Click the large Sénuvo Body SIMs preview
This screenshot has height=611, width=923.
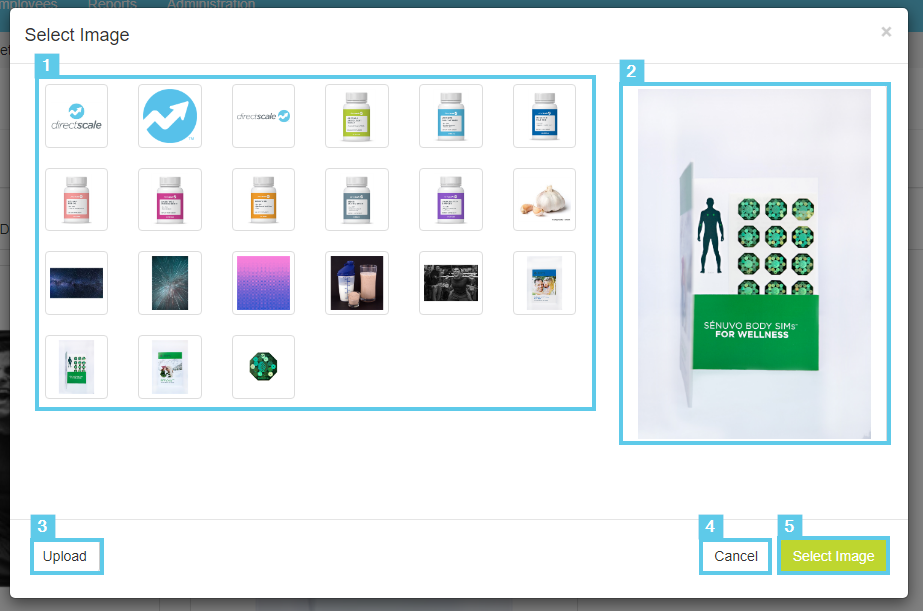click(754, 264)
